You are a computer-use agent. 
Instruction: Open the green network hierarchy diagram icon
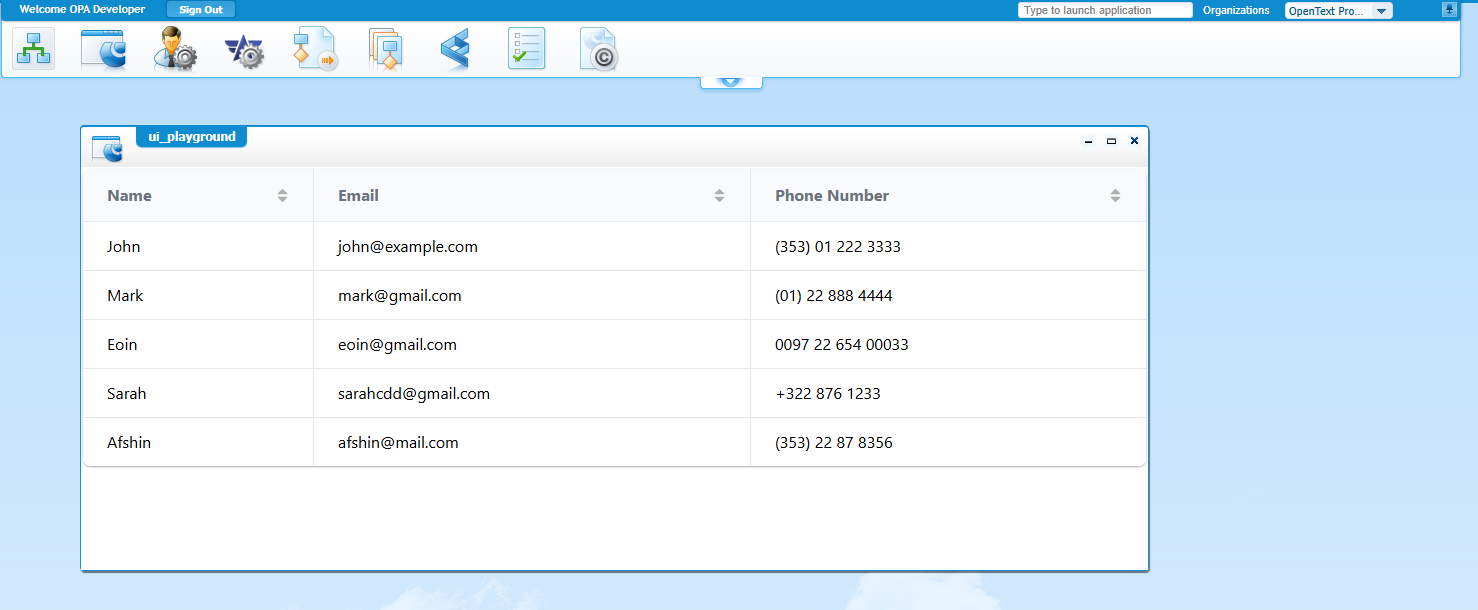(33, 49)
